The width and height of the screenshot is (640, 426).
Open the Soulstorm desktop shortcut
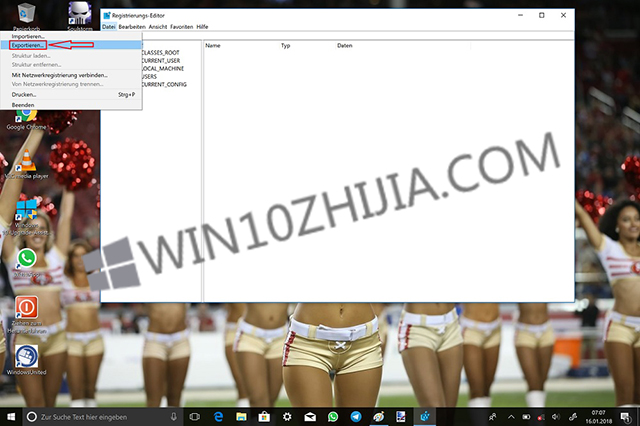click(80, 16)
